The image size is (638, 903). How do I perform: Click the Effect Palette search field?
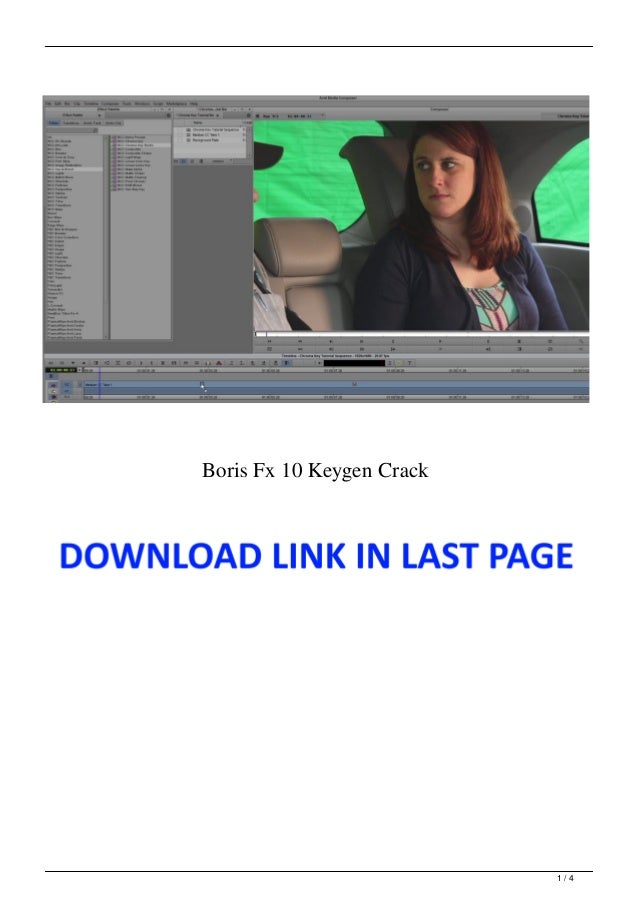click(71, 130)
